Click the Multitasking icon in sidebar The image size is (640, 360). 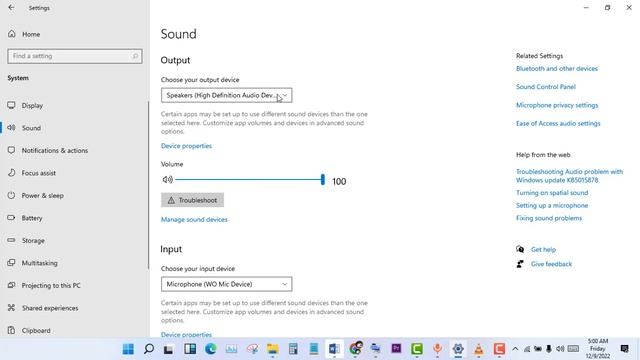pyautogui.click(x=11, y=262)
